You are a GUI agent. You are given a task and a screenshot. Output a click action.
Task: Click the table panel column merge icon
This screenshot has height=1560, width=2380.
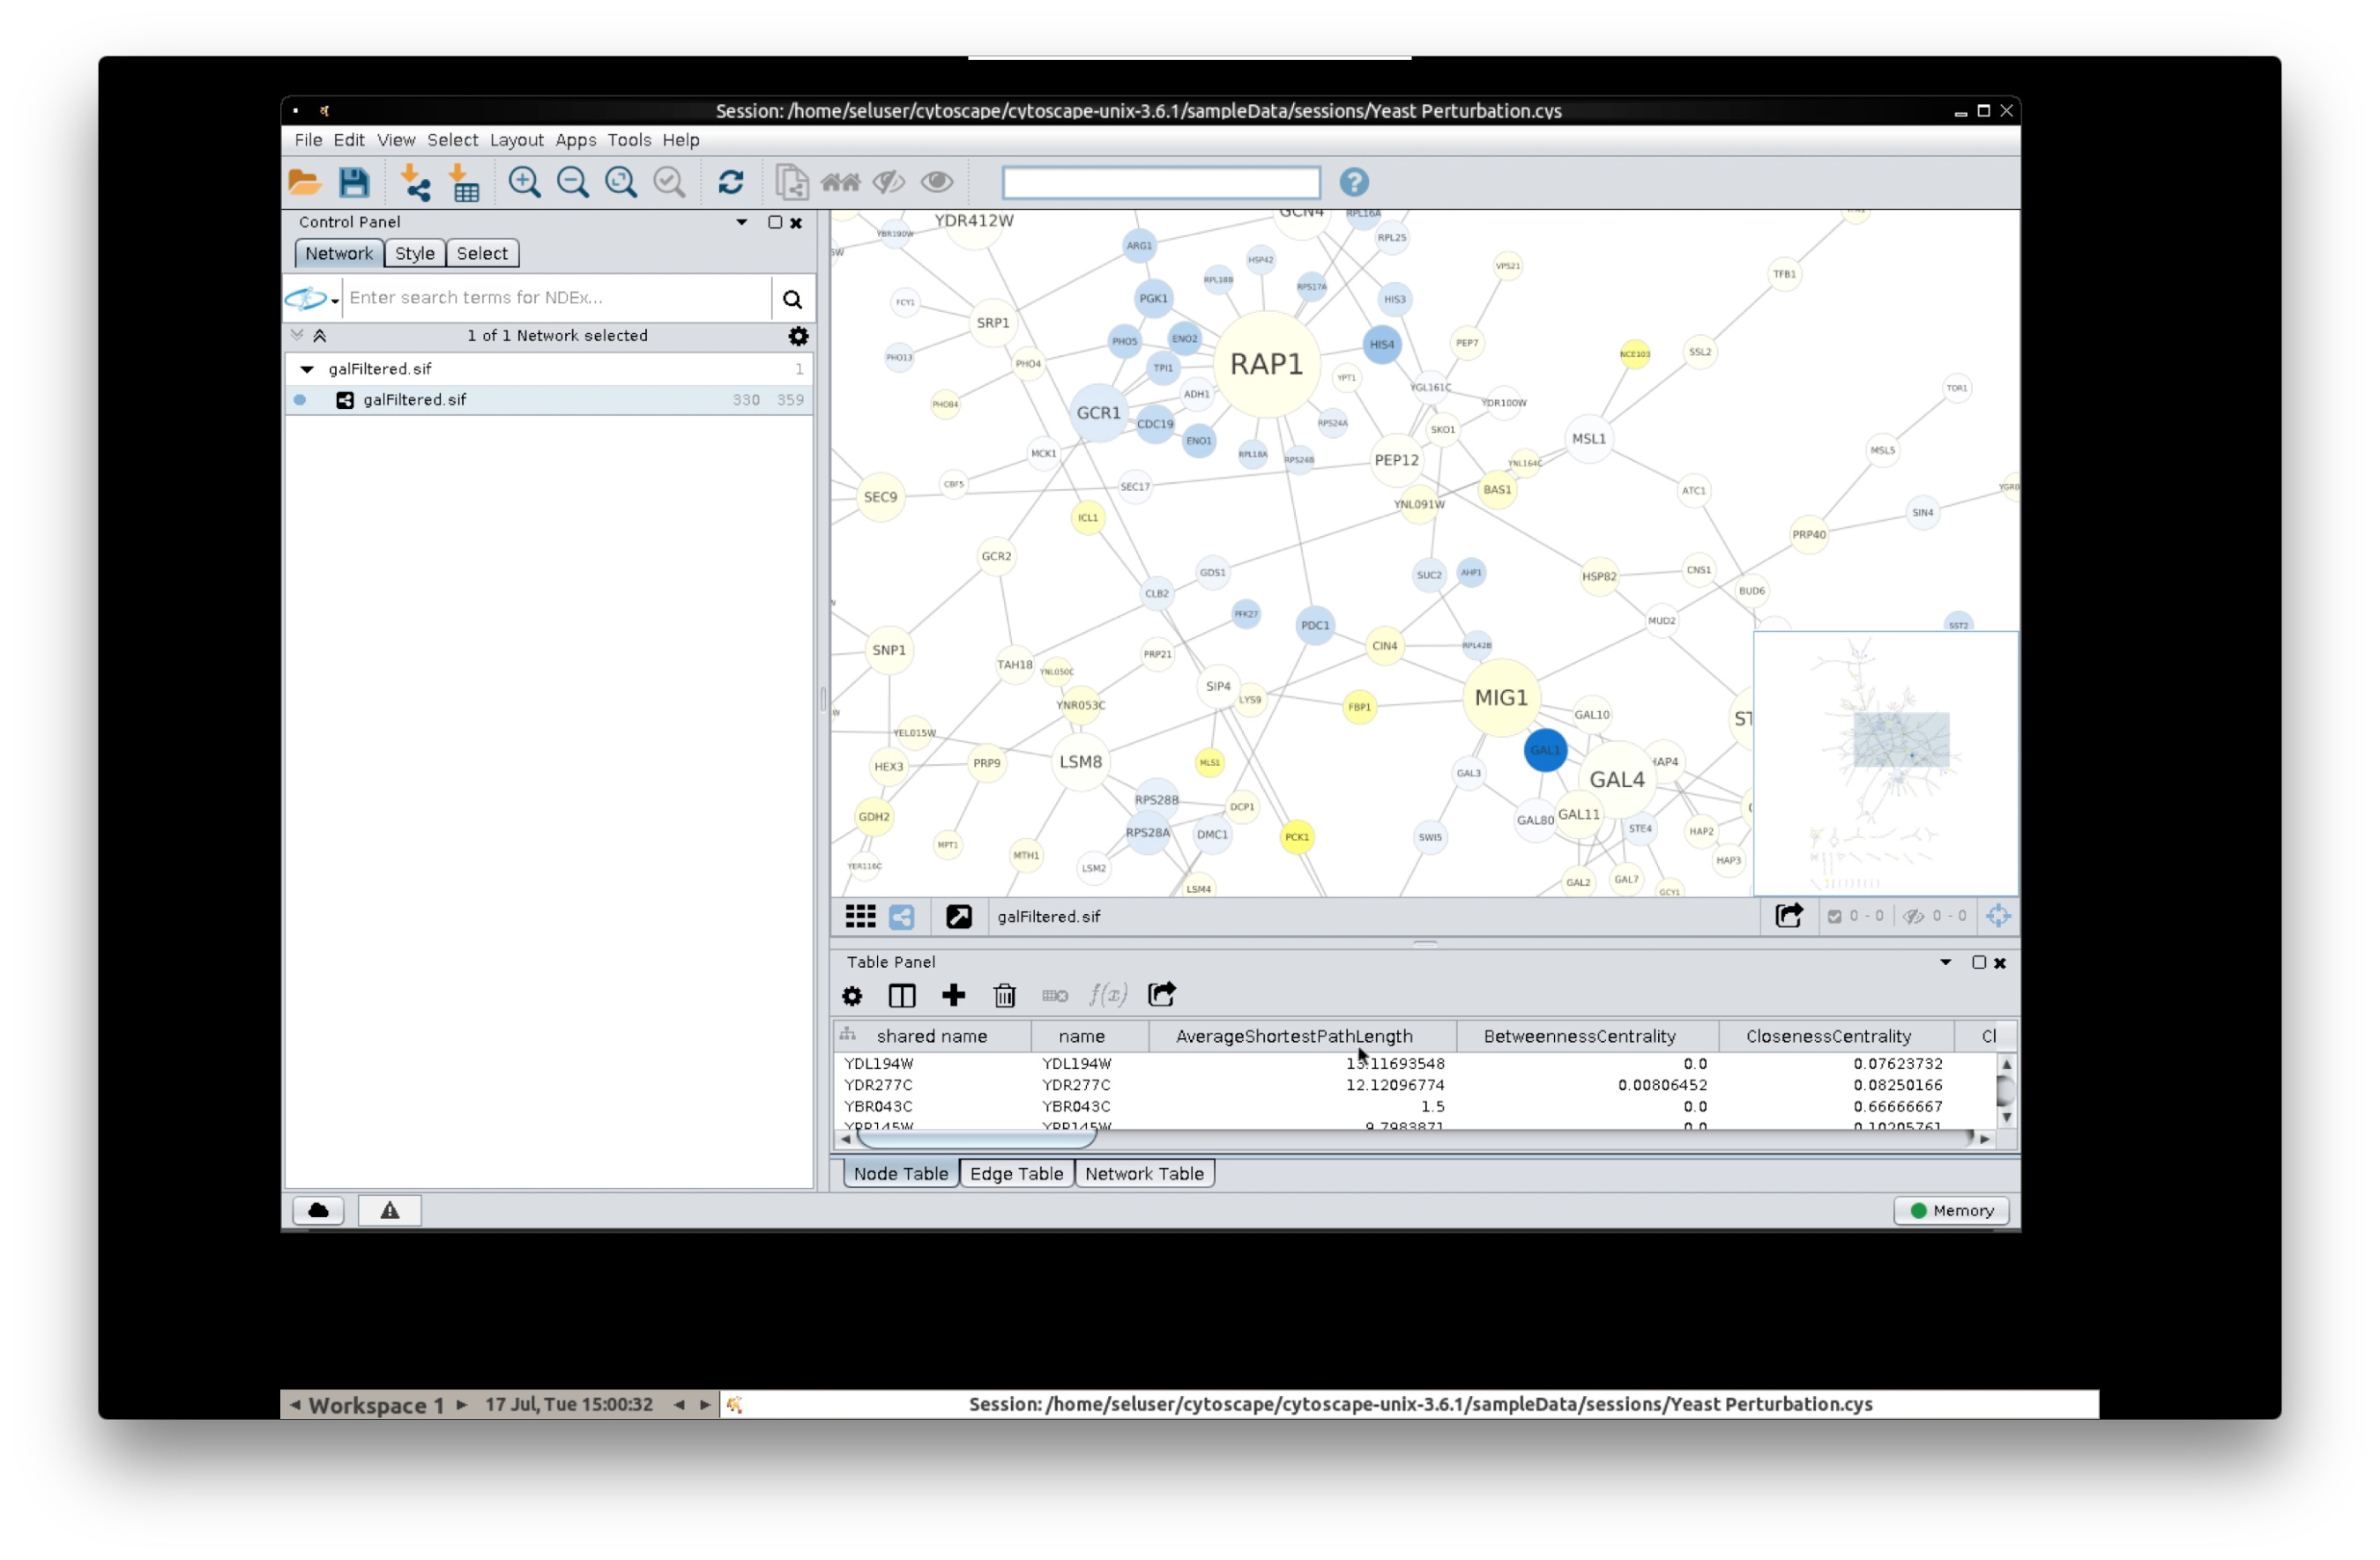pos(904,994)
